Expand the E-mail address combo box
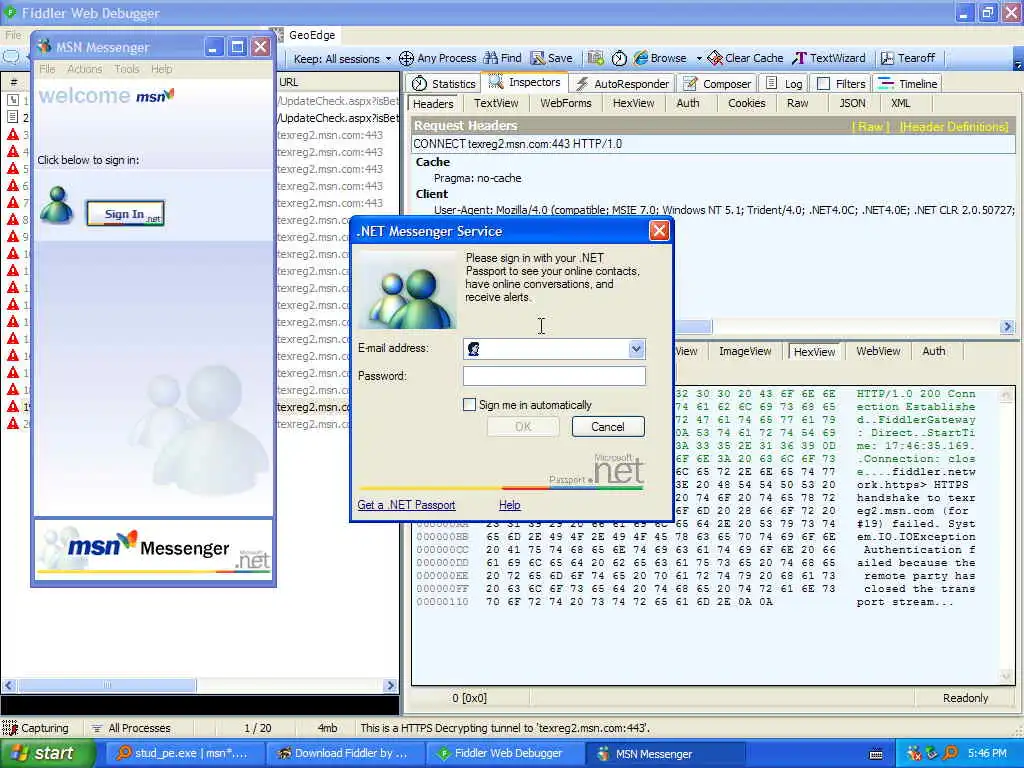 (636, 349)
